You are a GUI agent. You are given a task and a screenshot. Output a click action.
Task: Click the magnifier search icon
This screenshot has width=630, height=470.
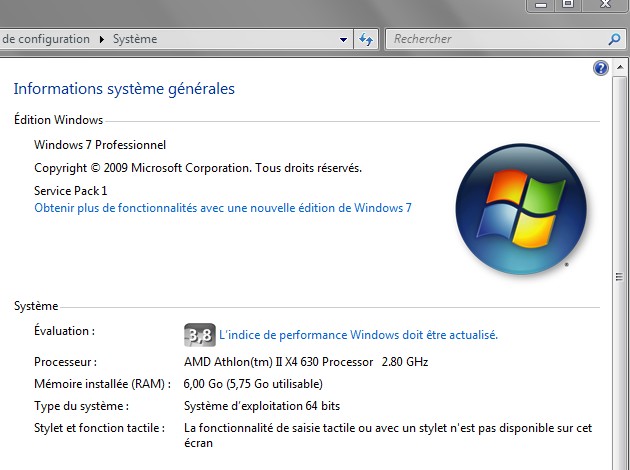click(614, 39)
